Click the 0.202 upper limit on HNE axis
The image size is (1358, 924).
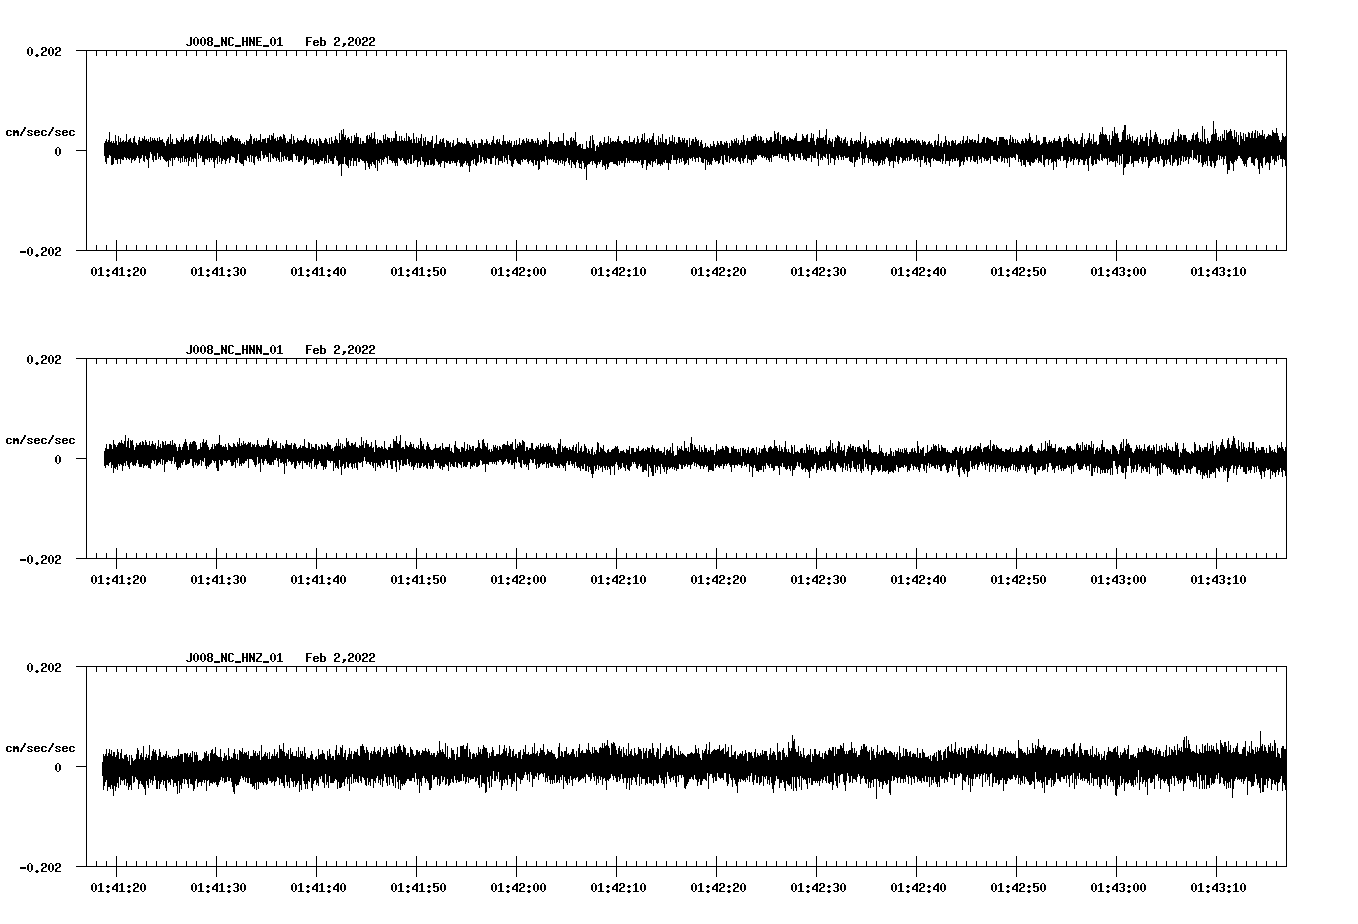click(x=43, y=51)
